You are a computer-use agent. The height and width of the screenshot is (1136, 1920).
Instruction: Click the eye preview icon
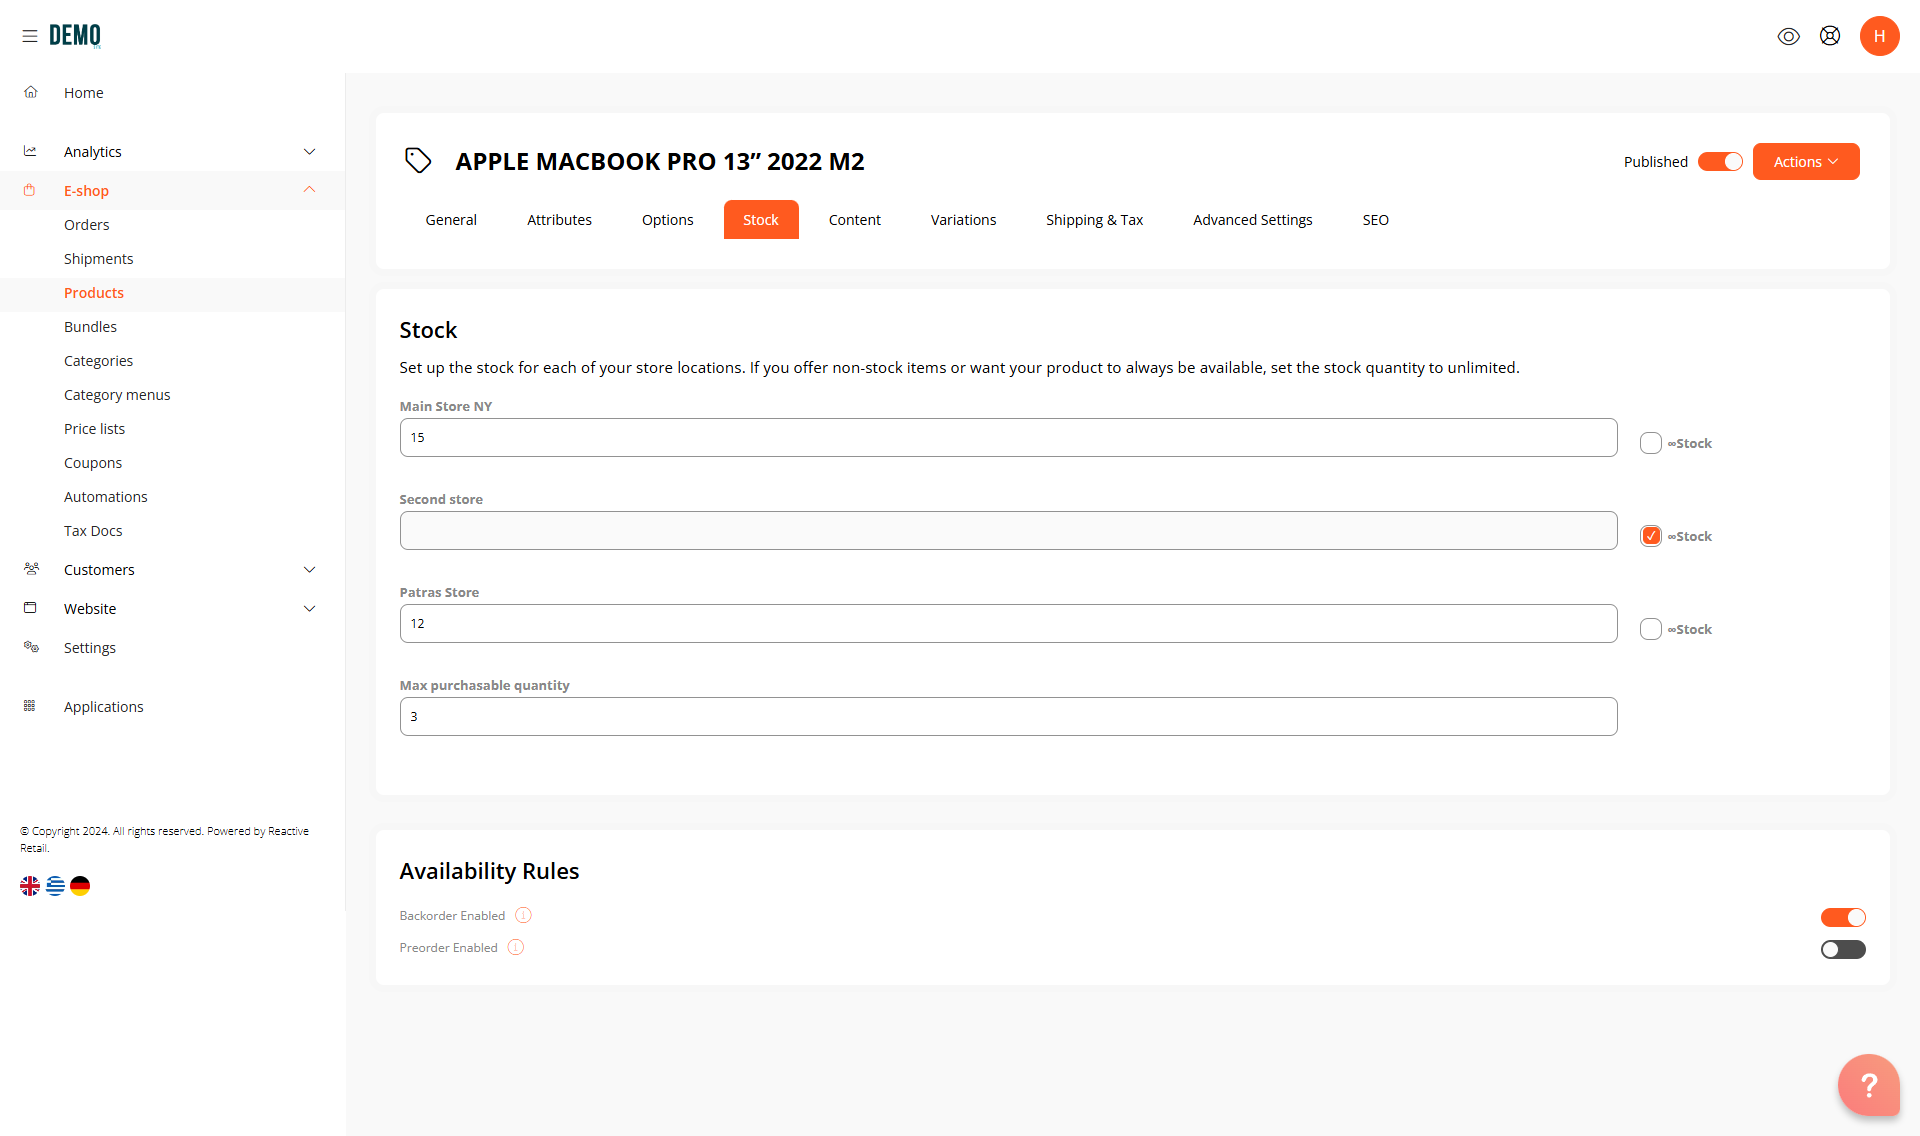click(x=1789, y=36)
